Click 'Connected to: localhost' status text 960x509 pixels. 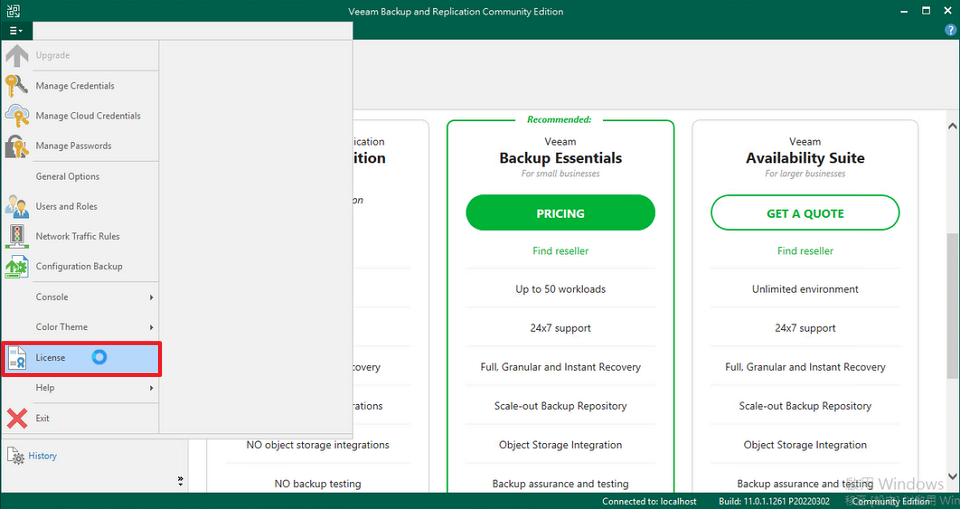point(649,501)
